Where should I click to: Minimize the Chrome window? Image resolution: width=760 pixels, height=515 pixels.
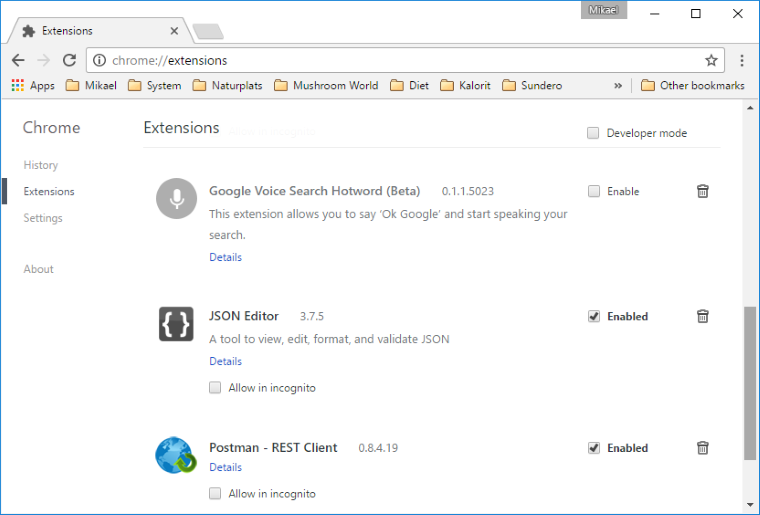click(x=654, y=14)
